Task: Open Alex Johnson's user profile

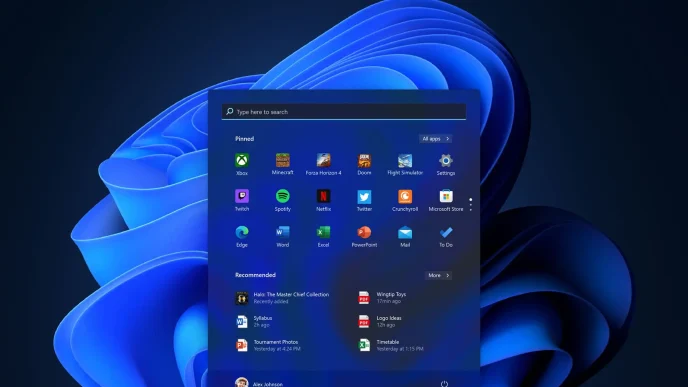Action: click(x=259, y=383)
